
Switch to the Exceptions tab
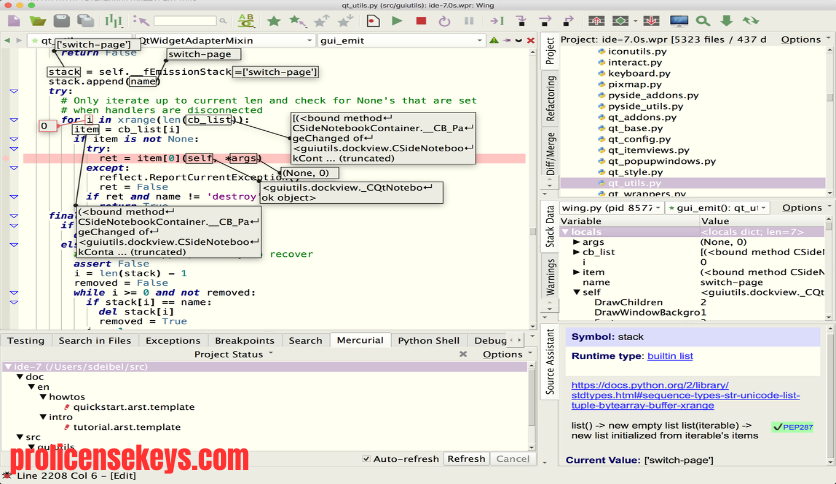173,341
